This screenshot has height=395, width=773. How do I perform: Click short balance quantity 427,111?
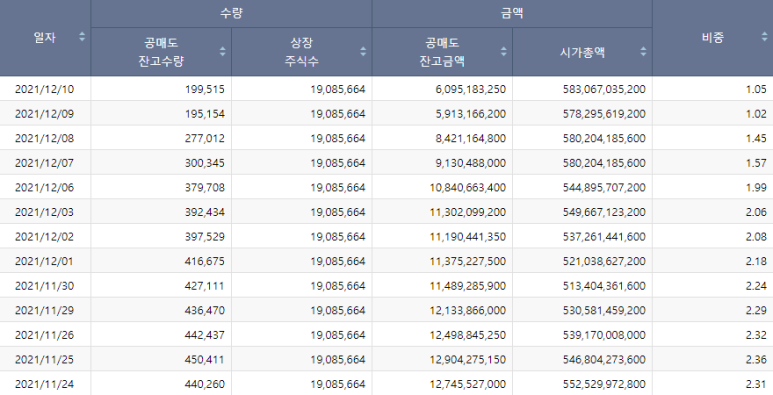pos(205,286)
